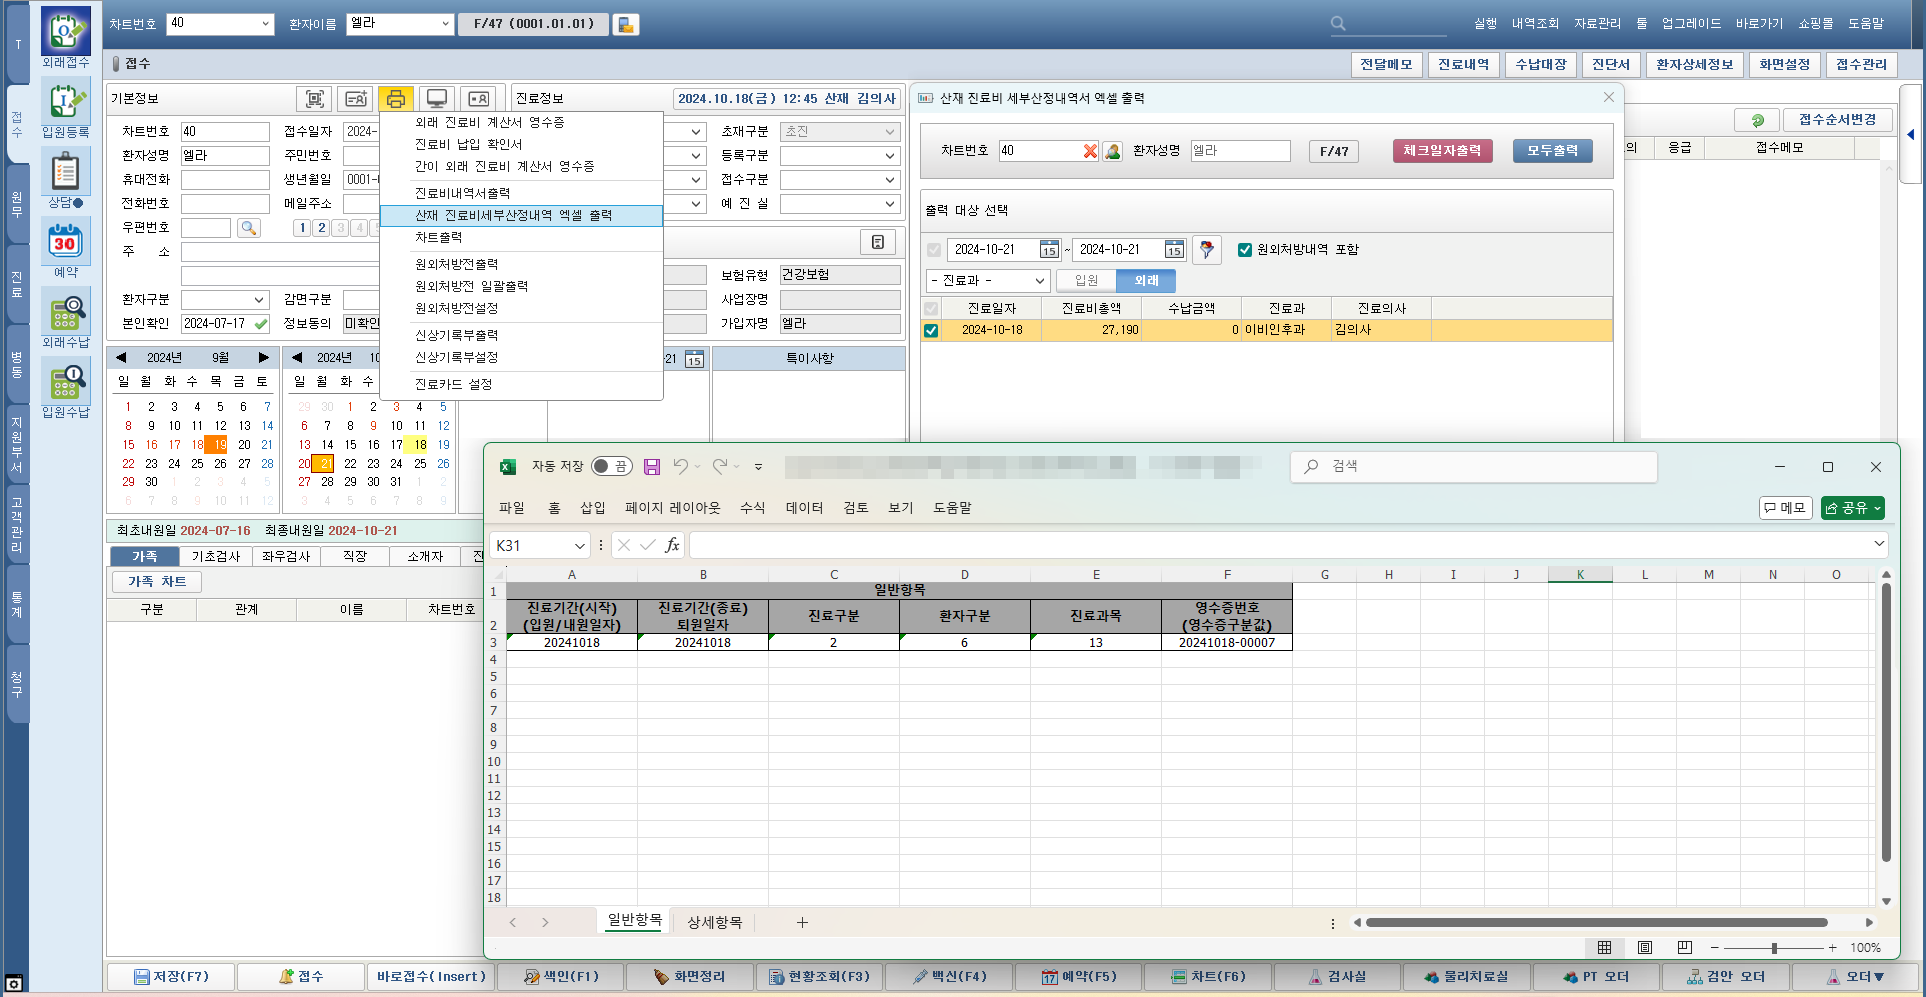
Task: Open the 외래접수 sidebar icon
Action: click(x=65, y=32)
